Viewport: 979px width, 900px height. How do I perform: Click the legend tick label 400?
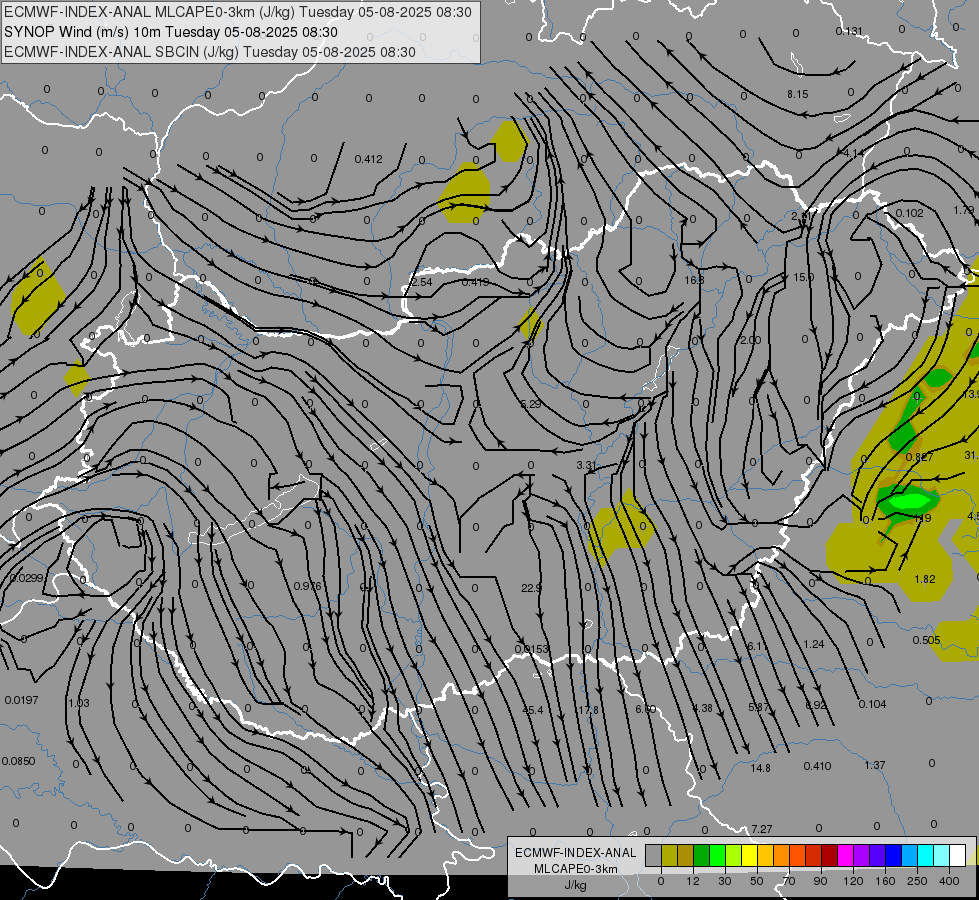[949, 881]
